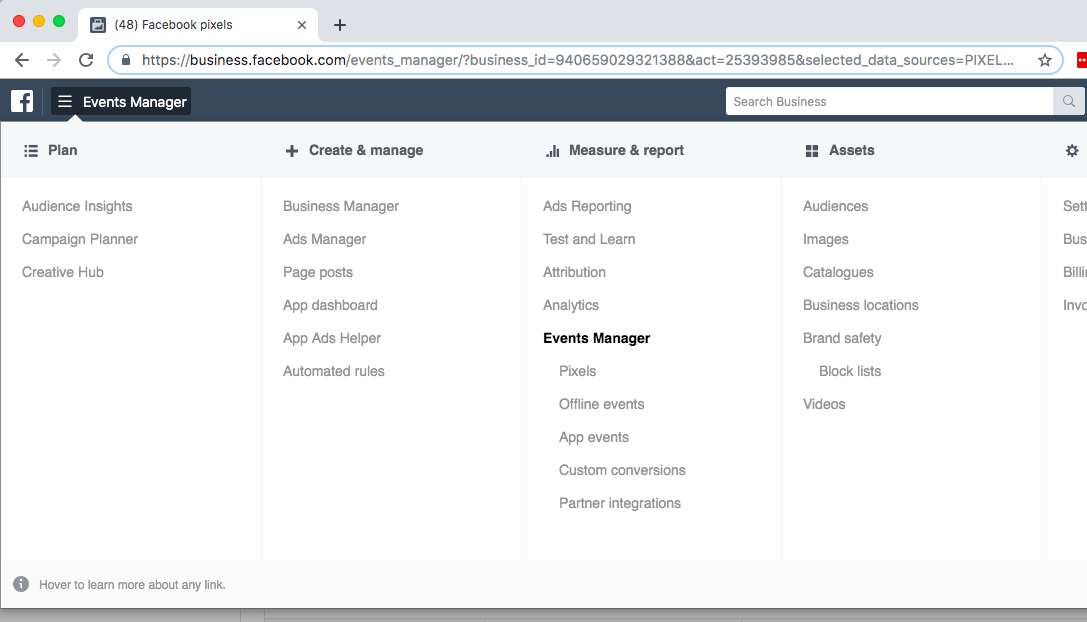Go back using browser back arrow
Screen dimensions: 1087x622
coord(22,60)
